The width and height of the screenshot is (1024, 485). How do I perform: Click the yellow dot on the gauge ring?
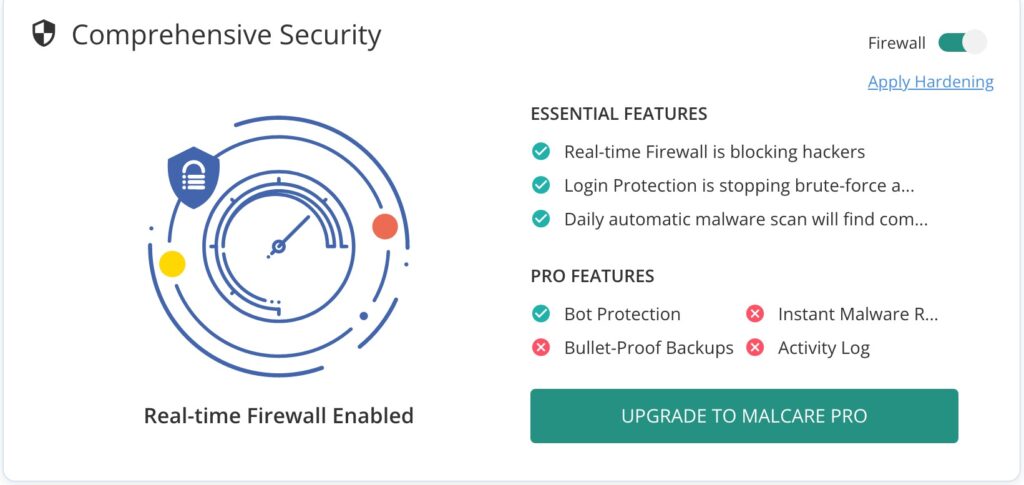(x=172, y=264)
